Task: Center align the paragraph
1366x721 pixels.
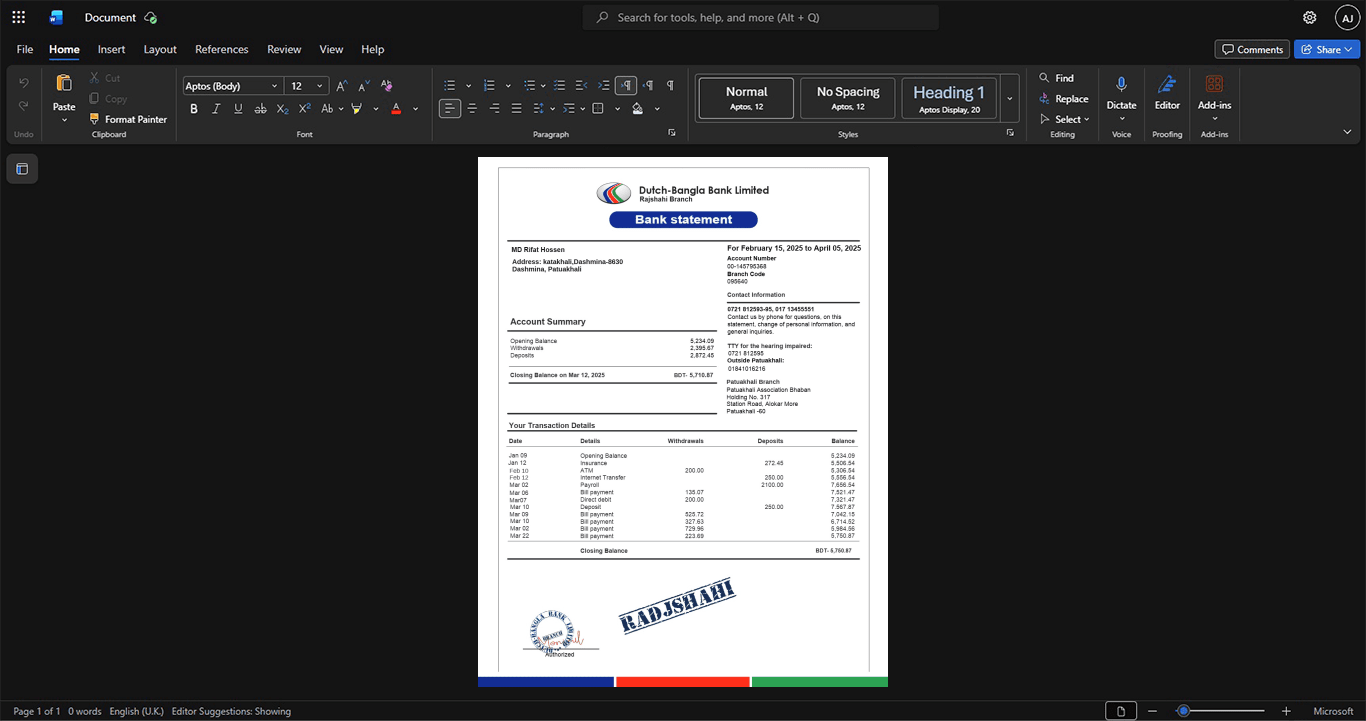Action: 472,108
